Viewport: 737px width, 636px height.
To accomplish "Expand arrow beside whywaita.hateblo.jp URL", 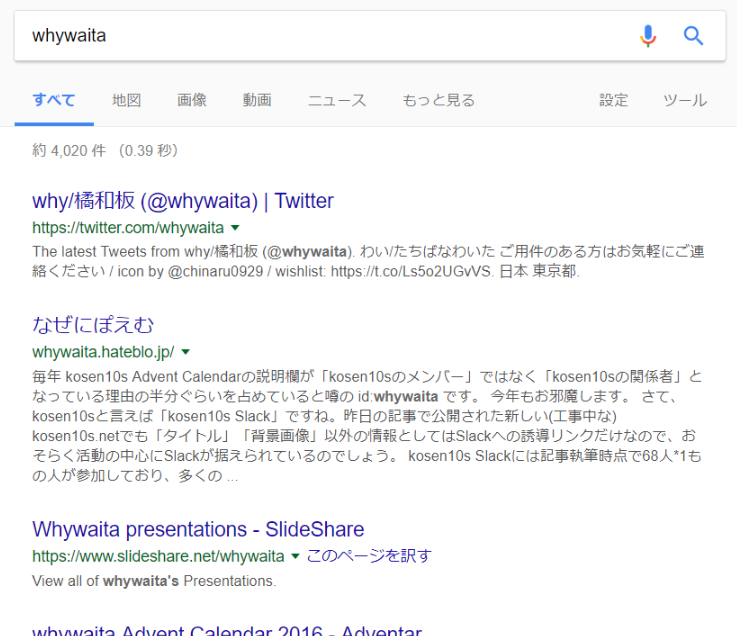I will [186, 352].
